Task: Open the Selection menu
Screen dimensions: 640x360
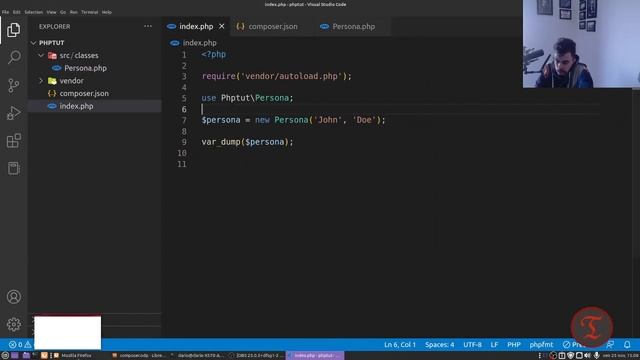Action: (x=33, y=12)
